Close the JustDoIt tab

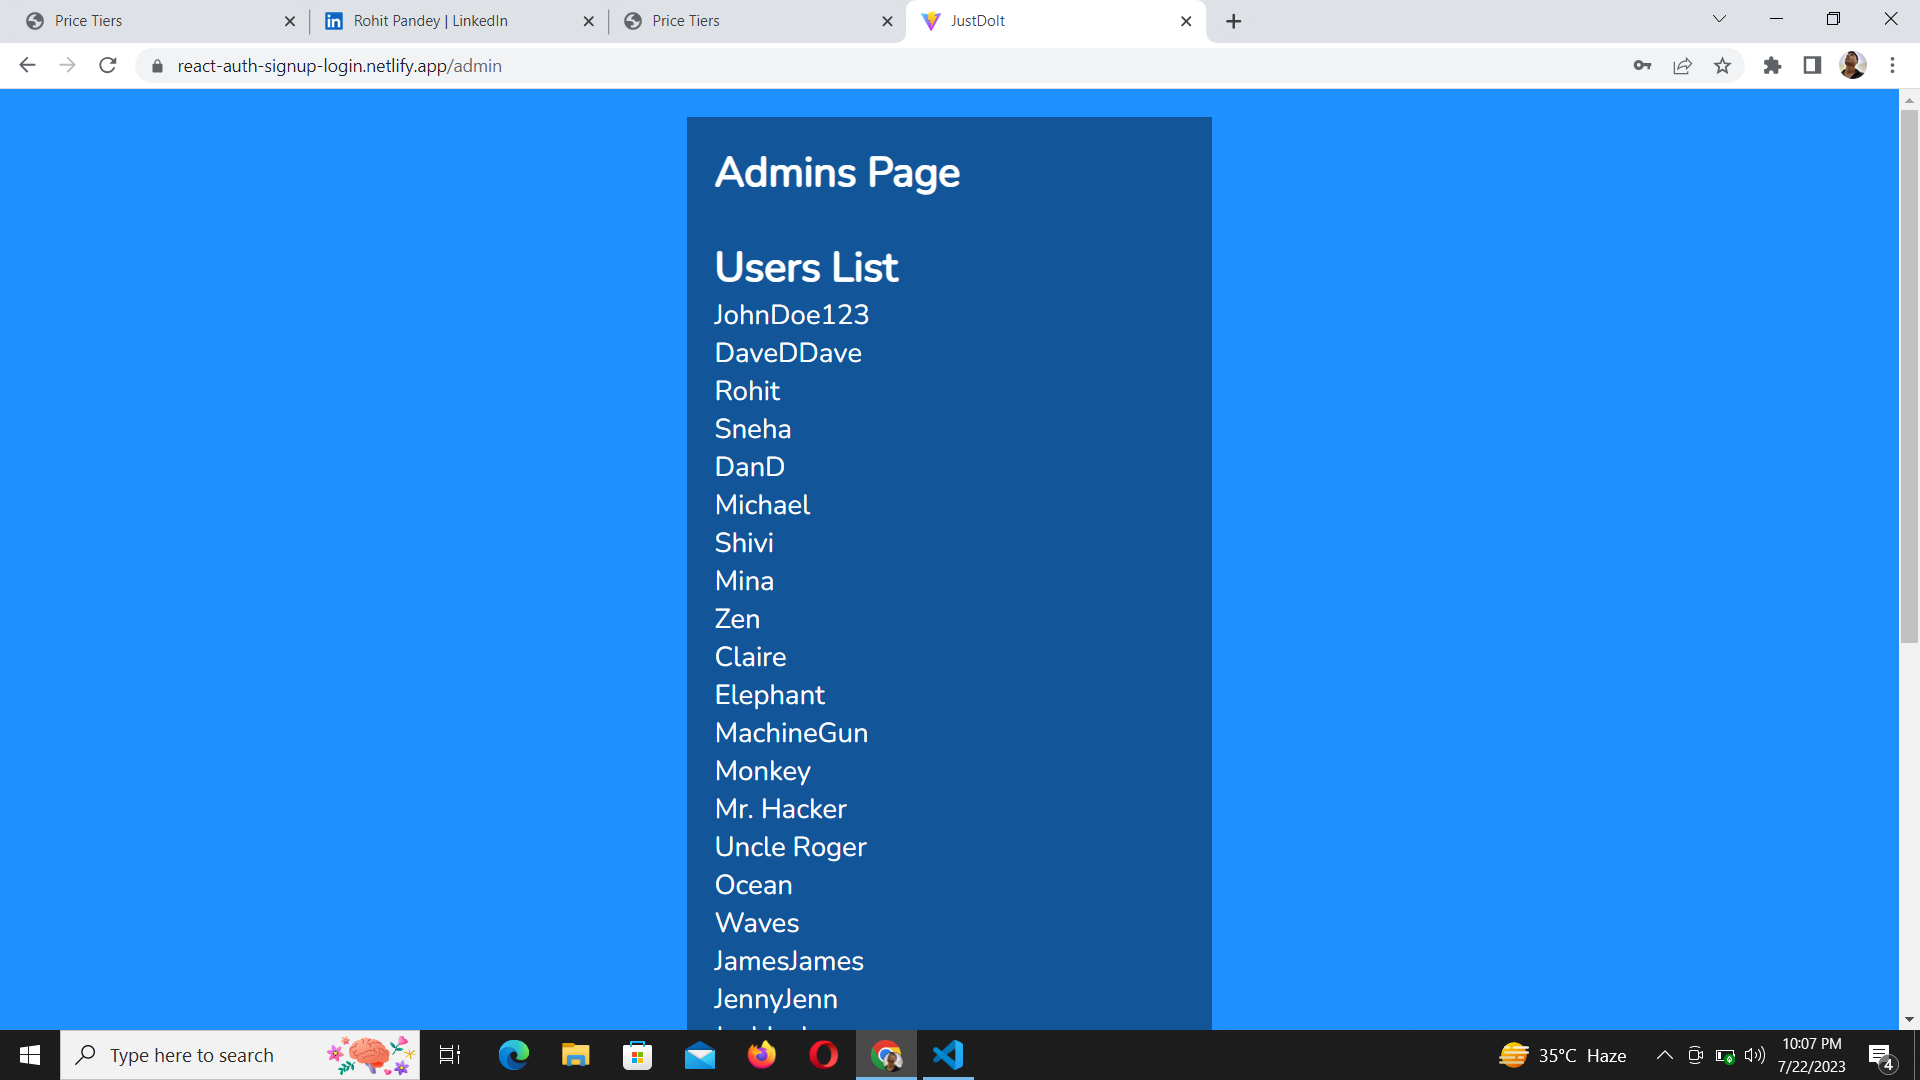[1186, 21]
